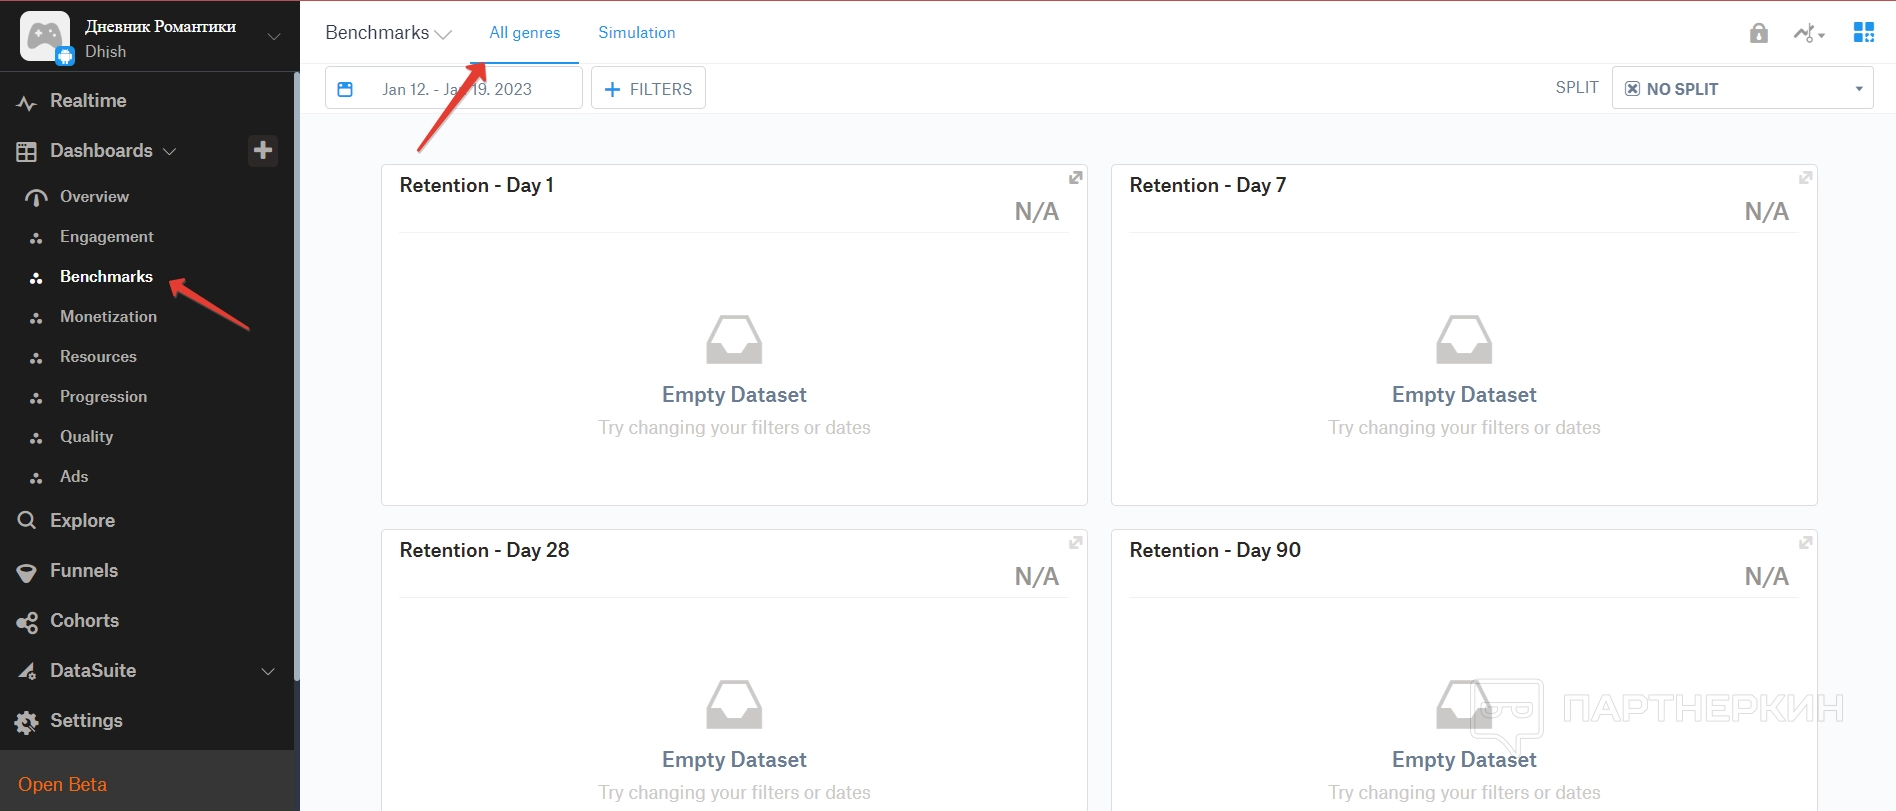This screenshot has height=811, width=1896.
Task: Expand the Retention - Day 7 chart
Action: pyautogui.click(x=1805, y=178)
